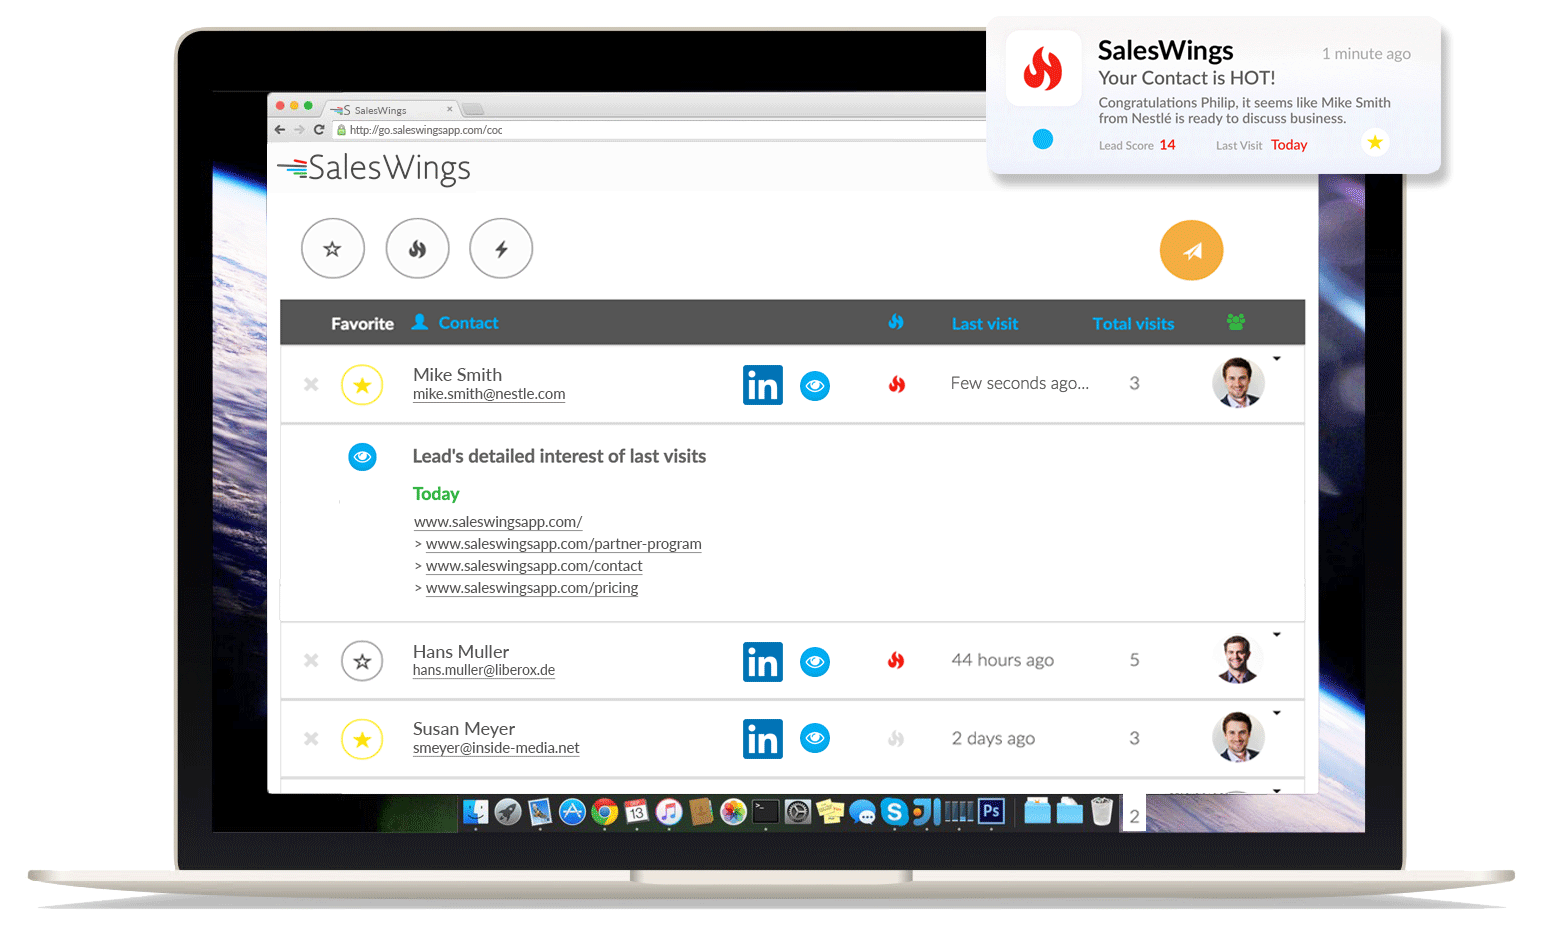Unfavorite Susan Meyer via yellow star
This screenshot has height=941, width=1547.
click(x=362, y=739)
